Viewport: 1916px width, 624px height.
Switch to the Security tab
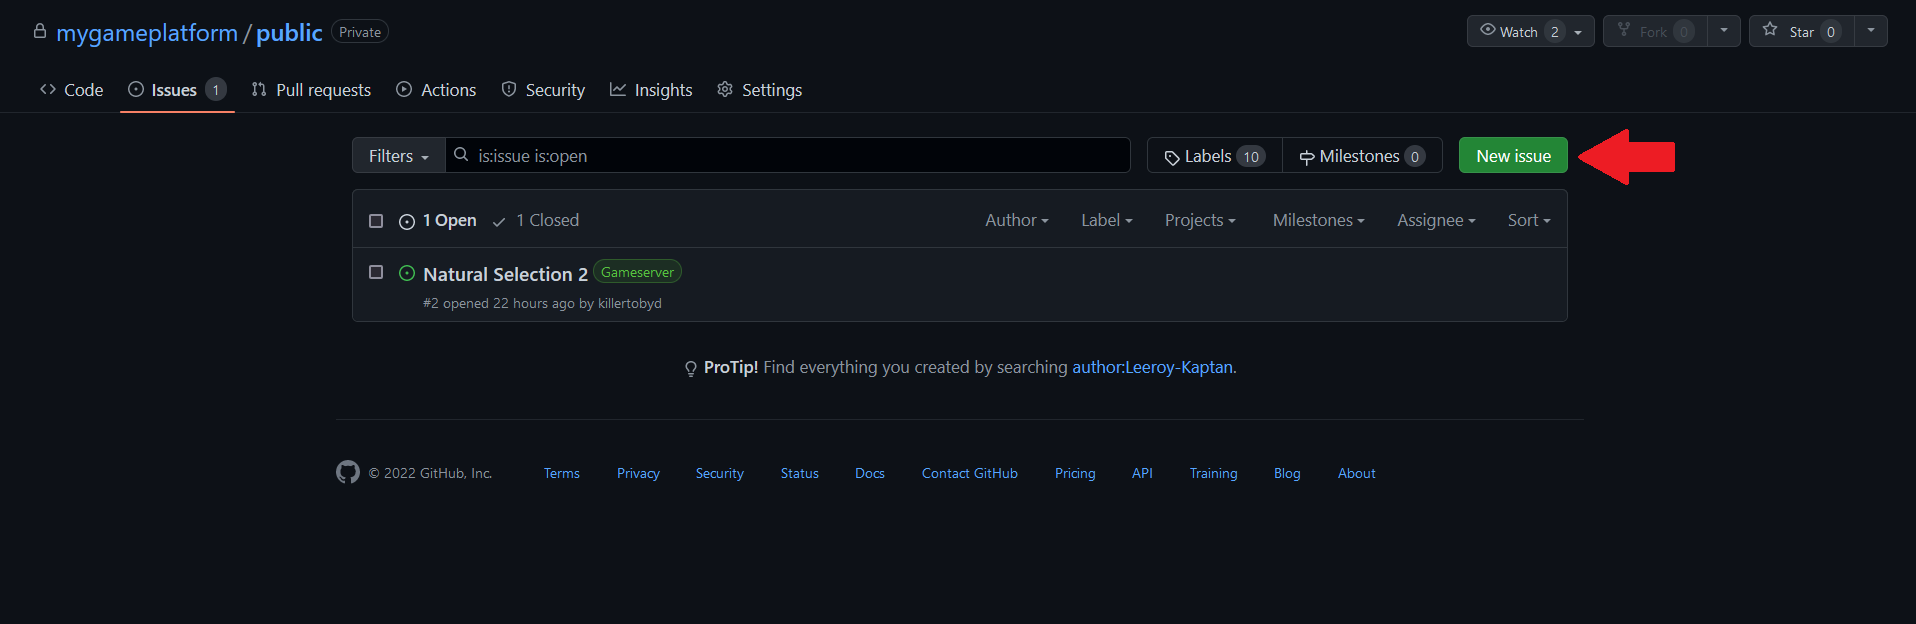click(543, 90)
